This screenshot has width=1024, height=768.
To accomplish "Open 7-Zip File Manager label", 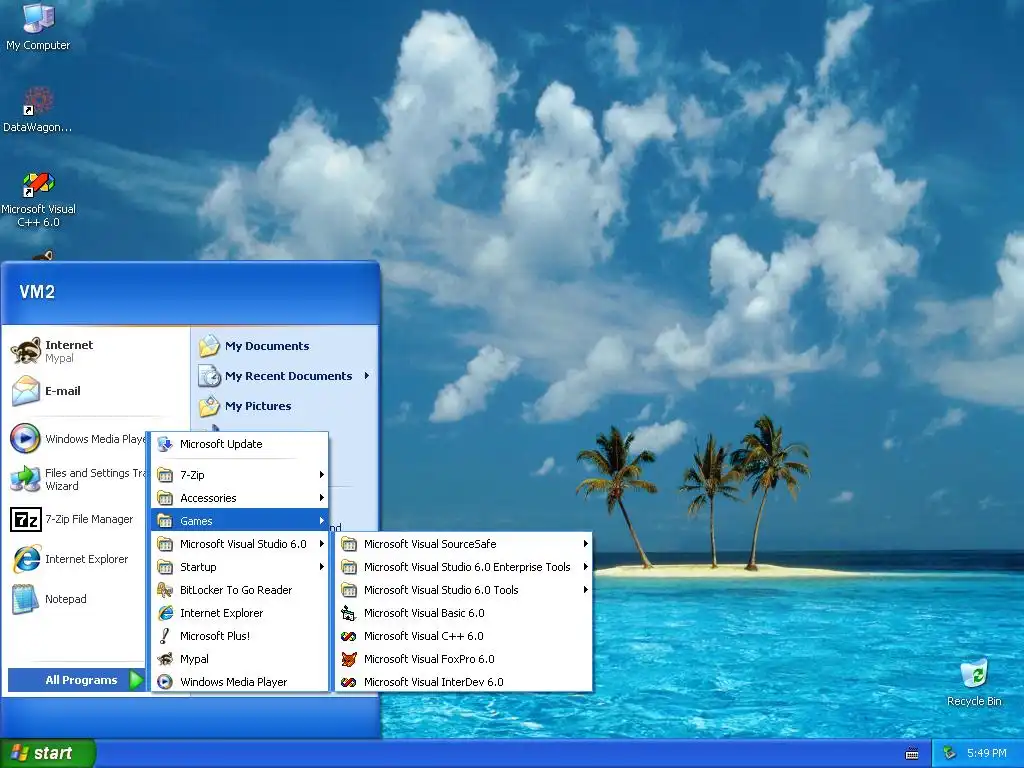I will 89,519.
